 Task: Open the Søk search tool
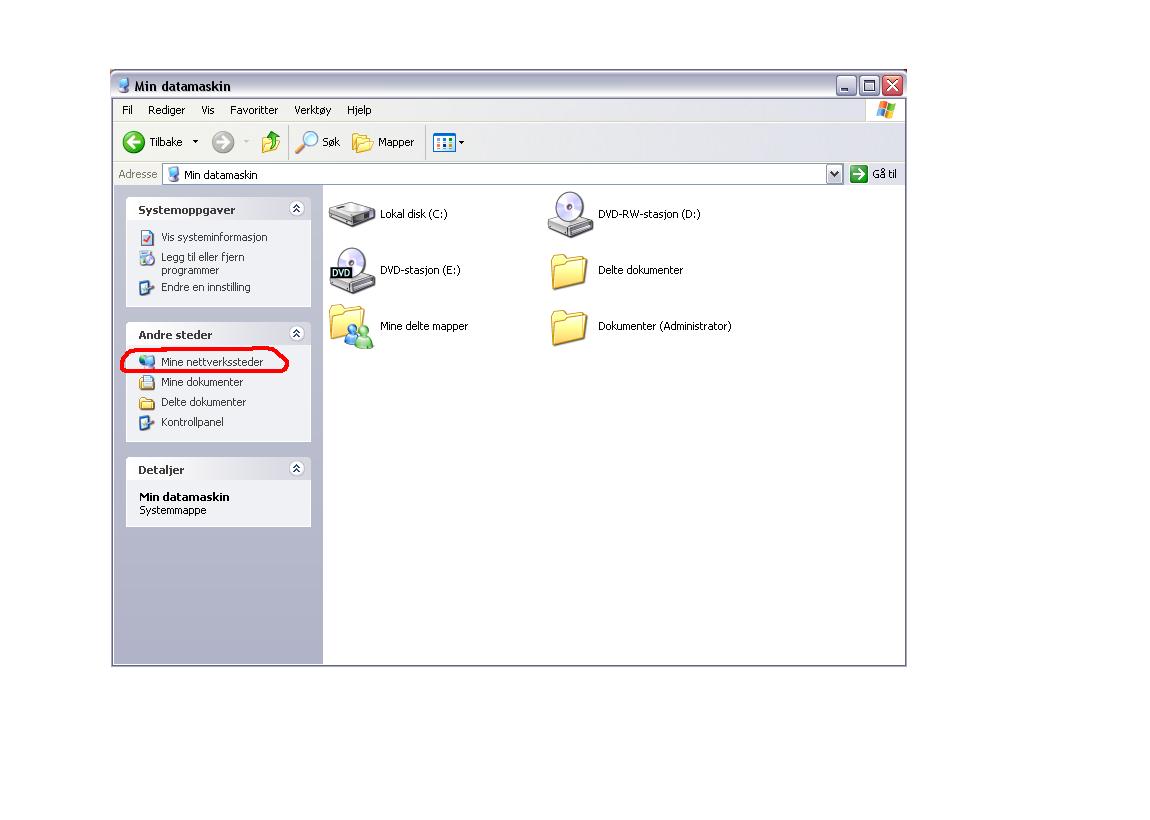[x=318, y=142]
